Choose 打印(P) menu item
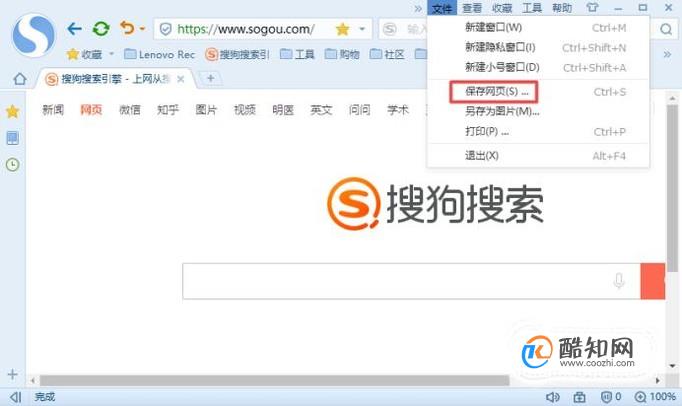The width and height of the screenshot is (682, 406). (538, 131)
